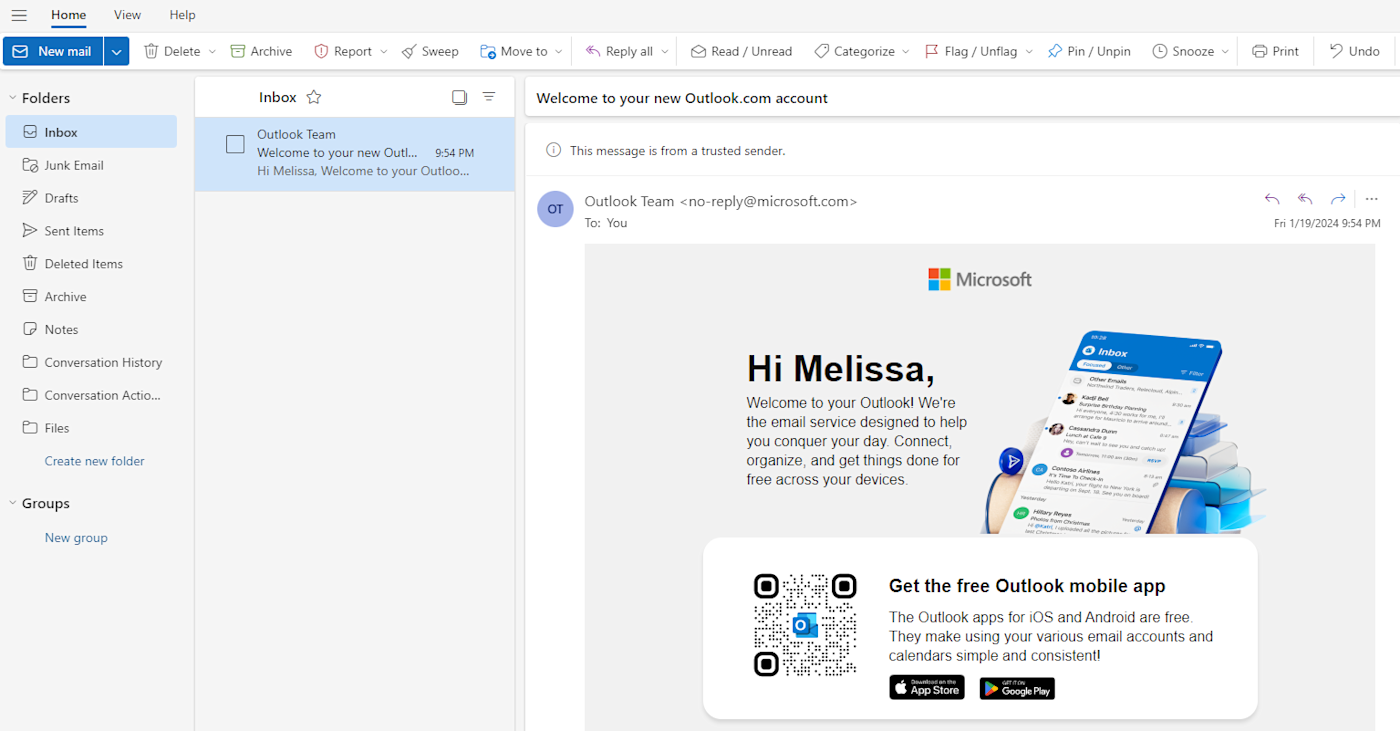Image resolution: width=1400 pixels, height=731 pixels.
Task: Open the Junk Email folder
Action: [x=91, y=165]
